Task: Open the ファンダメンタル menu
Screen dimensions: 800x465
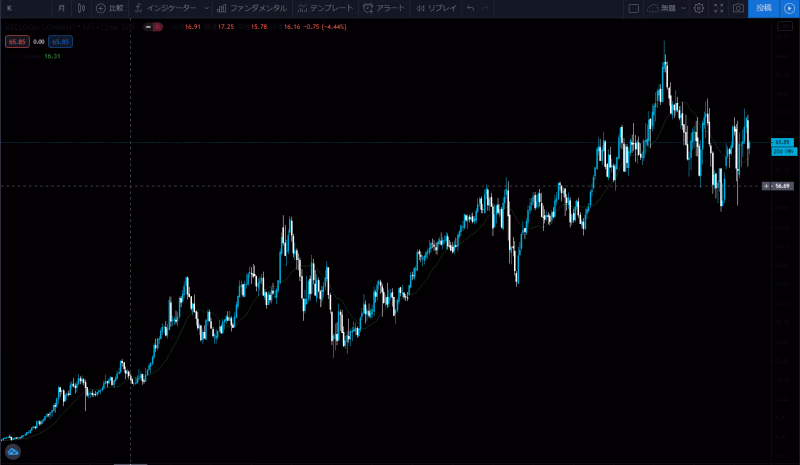Action: pyautogui.click(x=252, y=8)
